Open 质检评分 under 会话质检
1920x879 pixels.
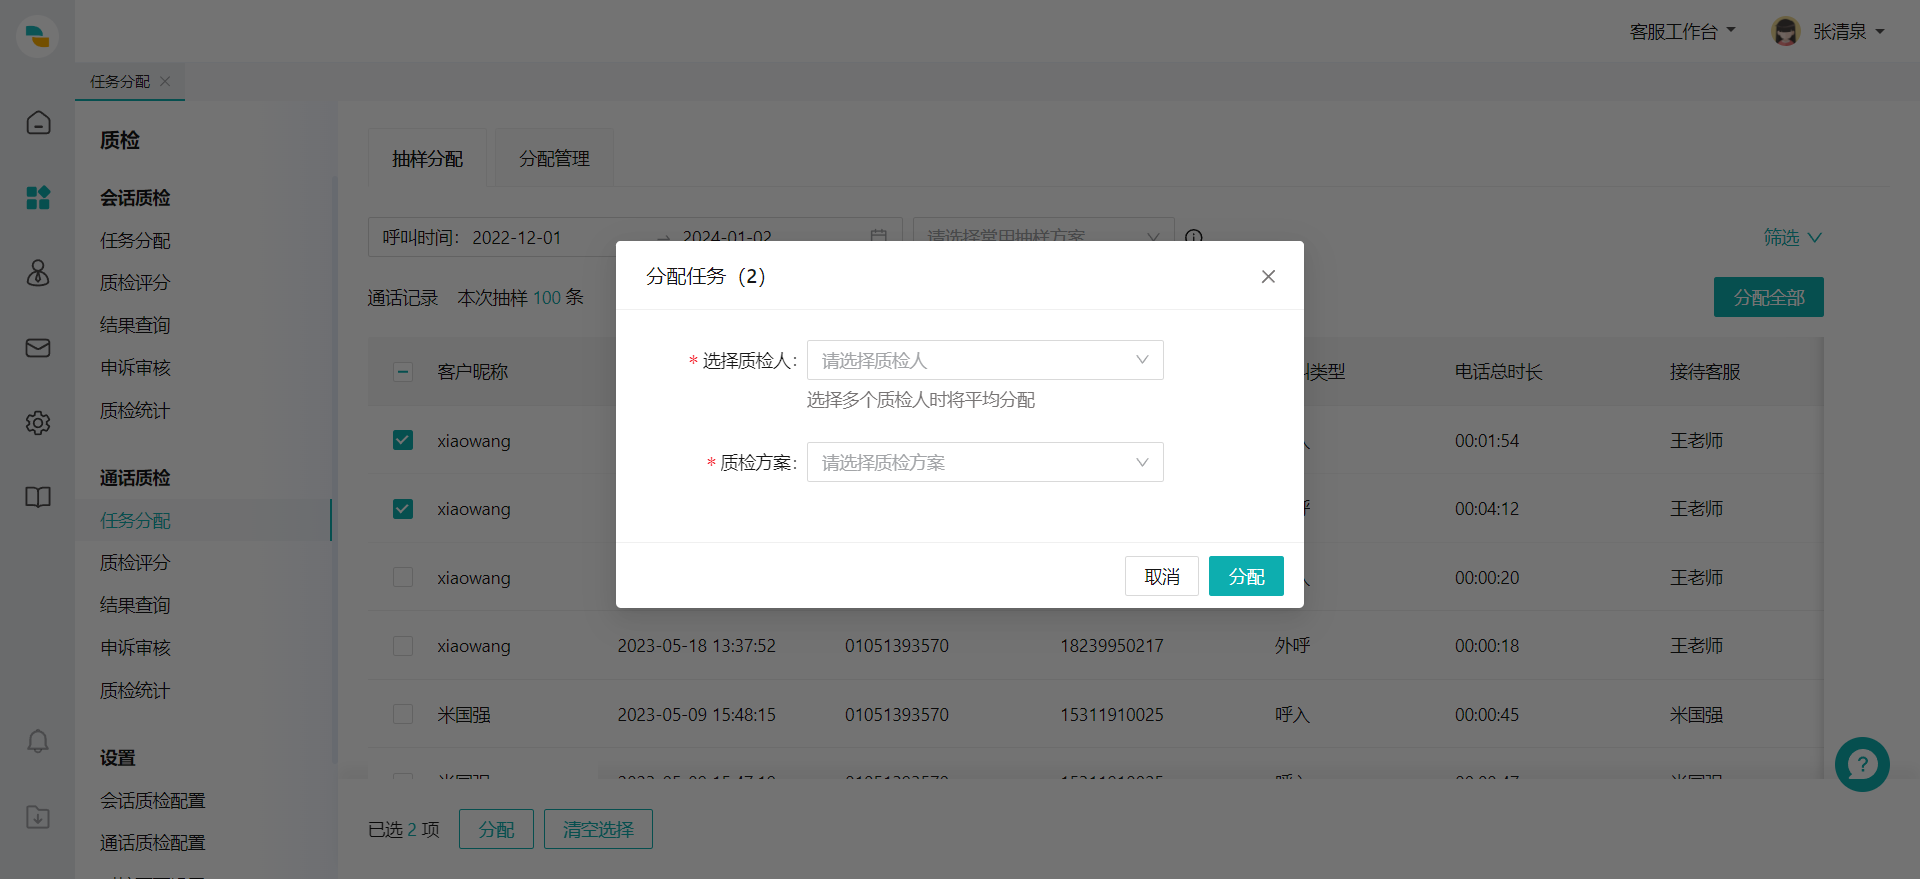point(135,283)
